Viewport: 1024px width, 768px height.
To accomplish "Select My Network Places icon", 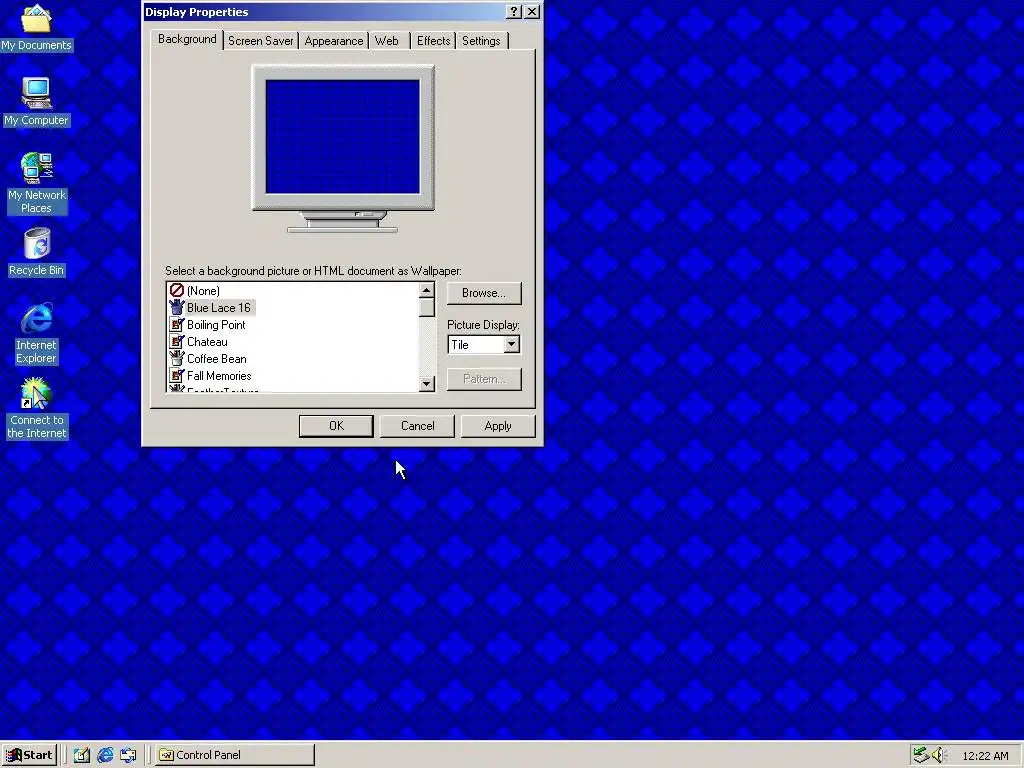I will click(x=37, y=183).
